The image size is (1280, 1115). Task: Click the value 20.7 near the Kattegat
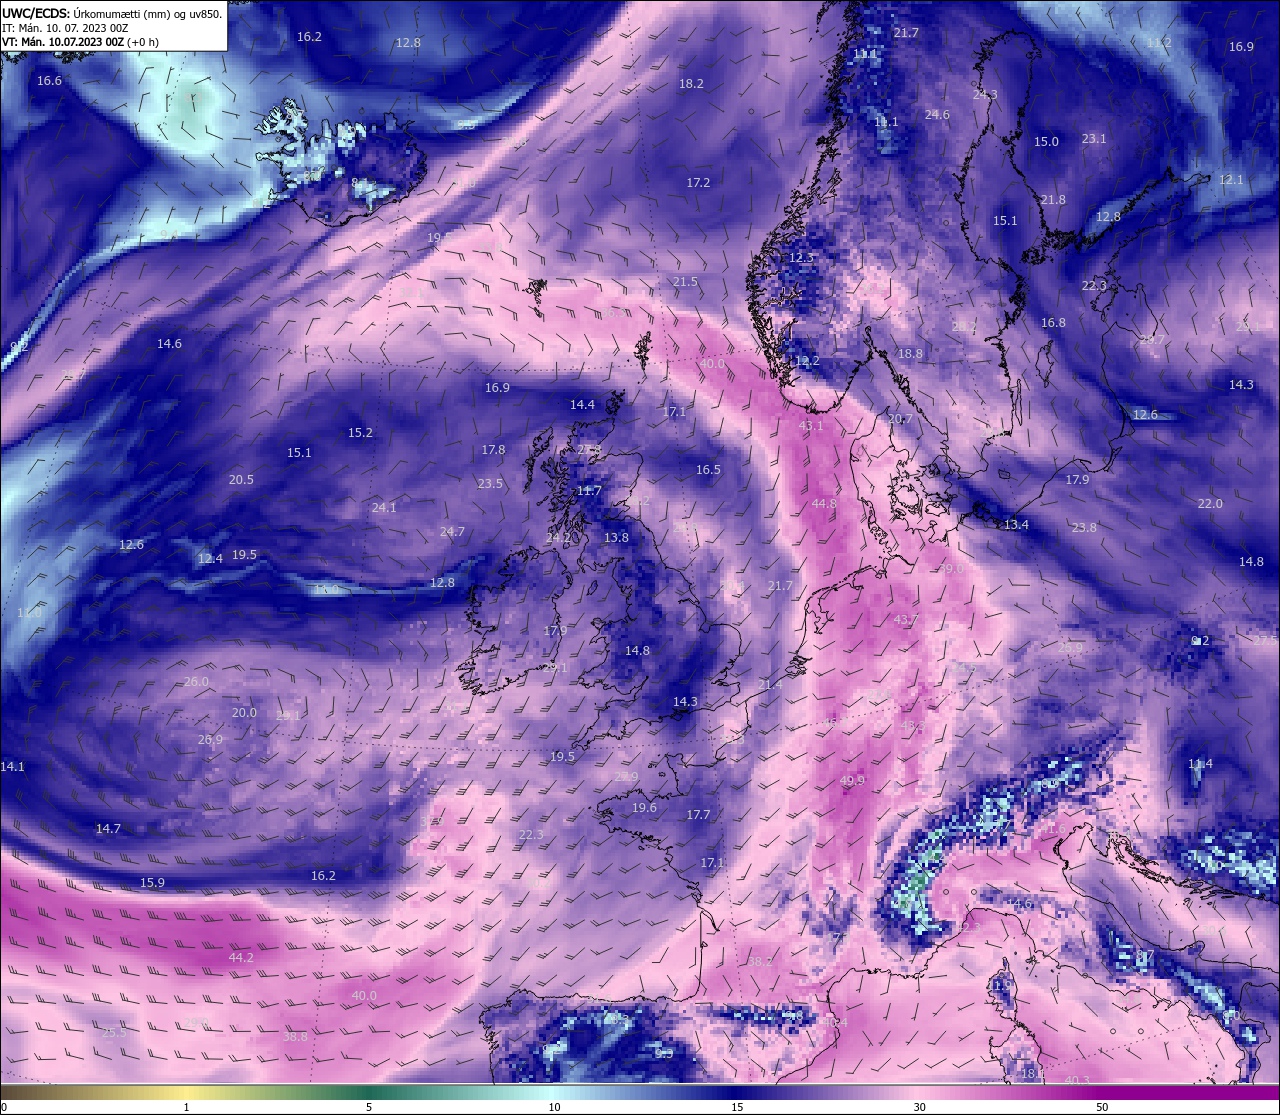[x=900, y=419]
